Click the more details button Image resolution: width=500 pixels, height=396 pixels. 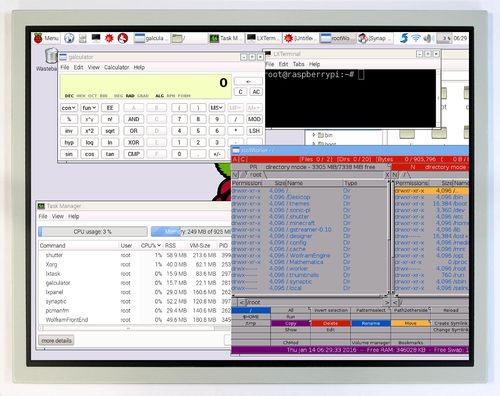56,341
